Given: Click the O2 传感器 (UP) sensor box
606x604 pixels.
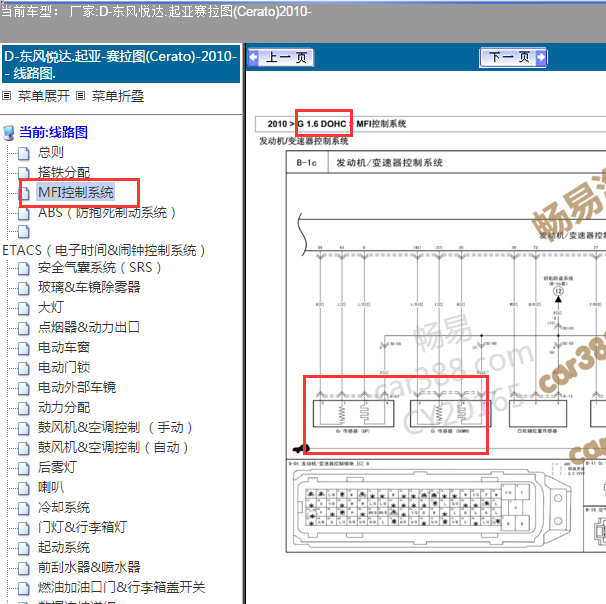Looking at the screenshot, I should pos(353,413).
